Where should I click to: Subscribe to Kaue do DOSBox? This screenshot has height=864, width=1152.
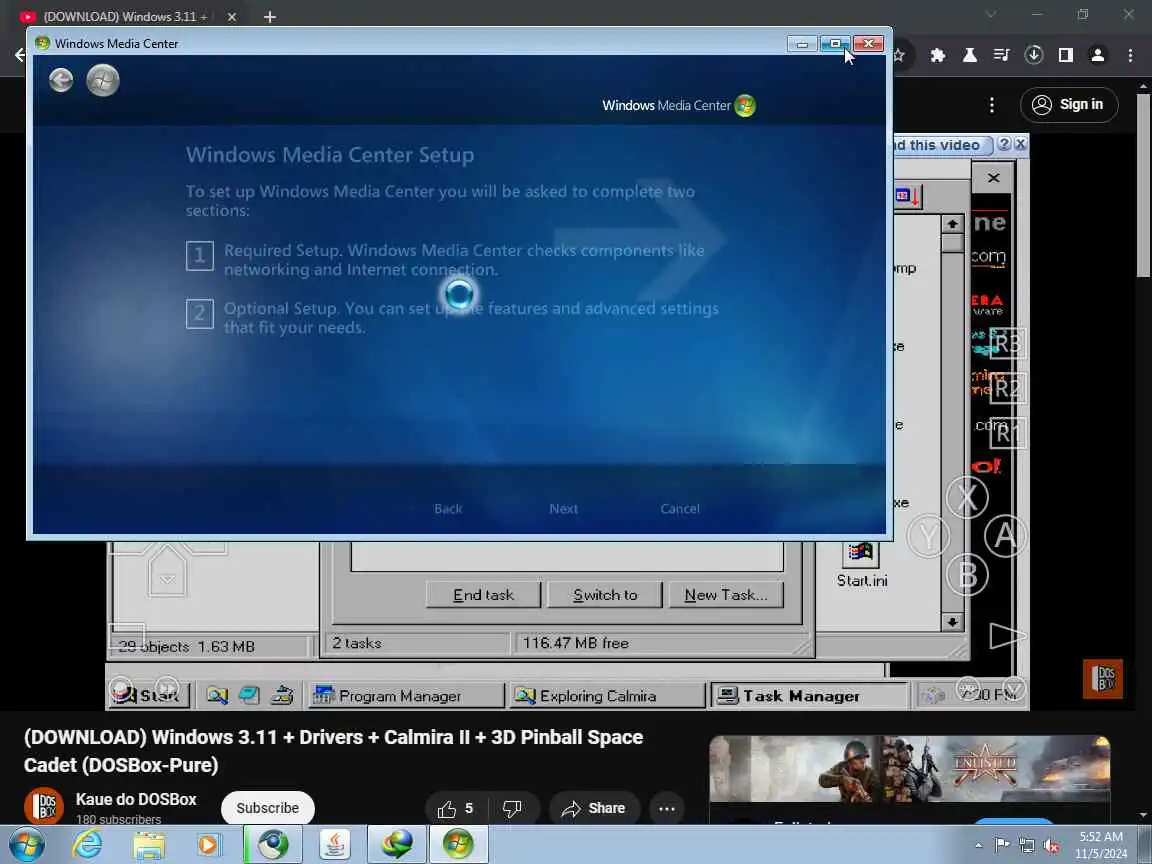pos(267,807)
